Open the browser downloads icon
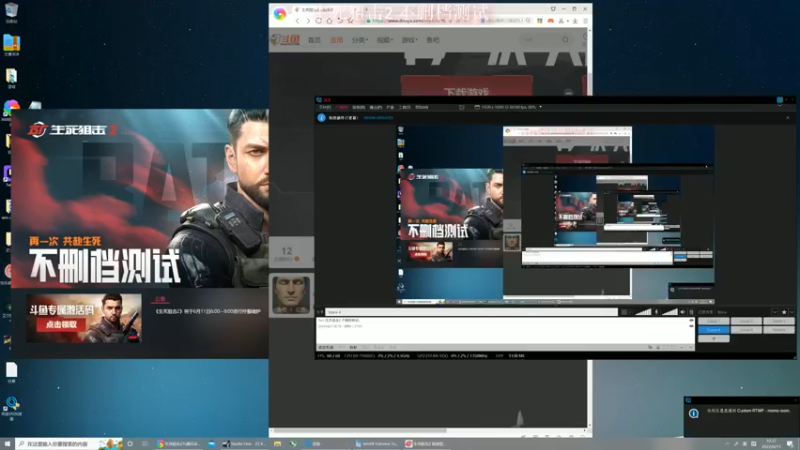This screenshot has height=450, width=800. pyautogui.click(x=575, y=21)
